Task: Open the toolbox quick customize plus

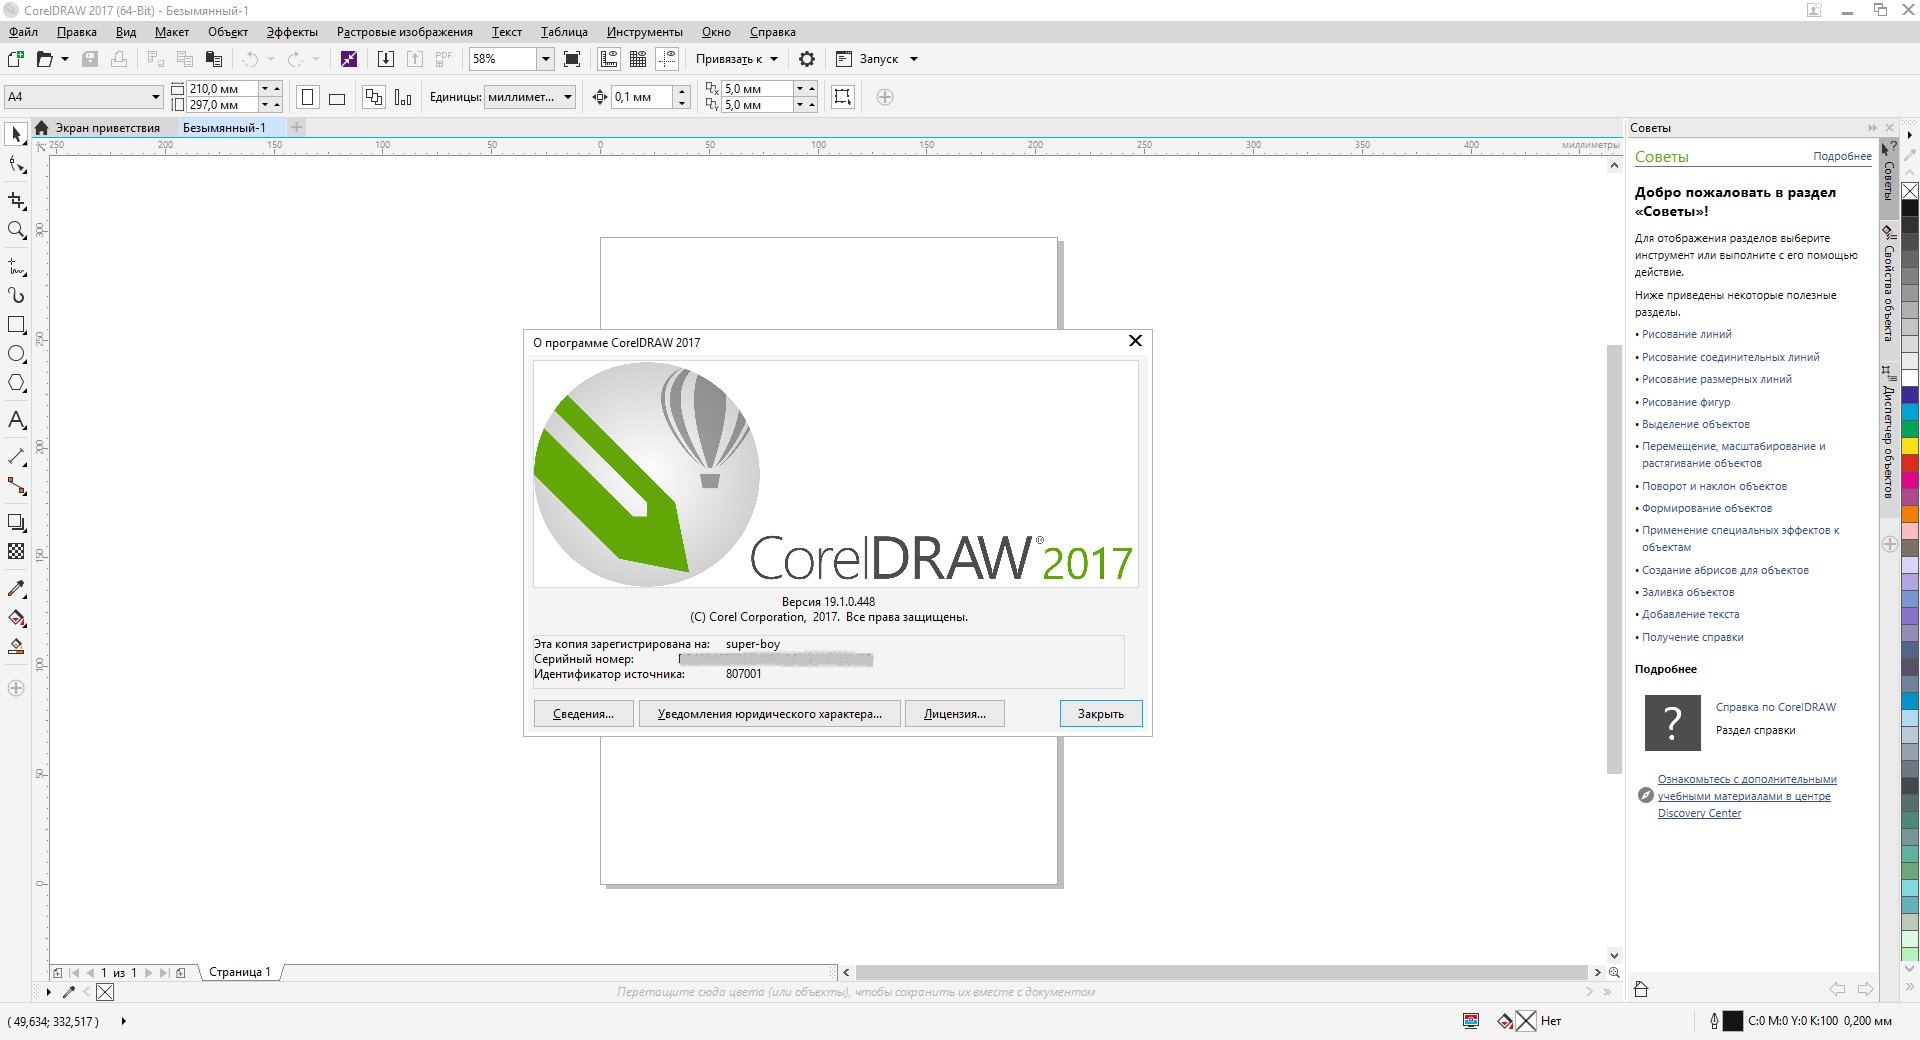Action: [16, 688]
